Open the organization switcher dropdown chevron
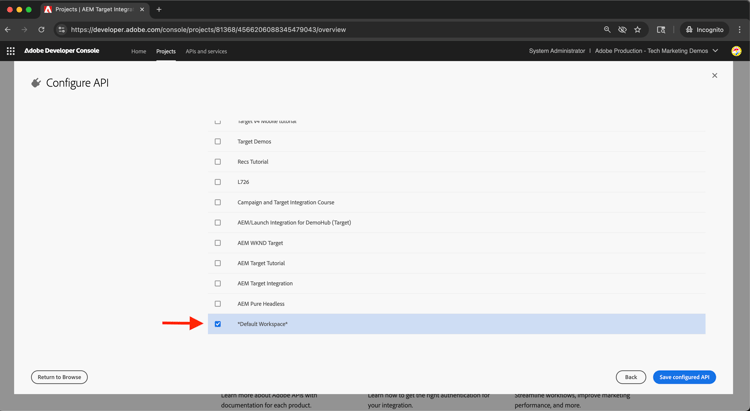The image size is (750, 411). 715,51
